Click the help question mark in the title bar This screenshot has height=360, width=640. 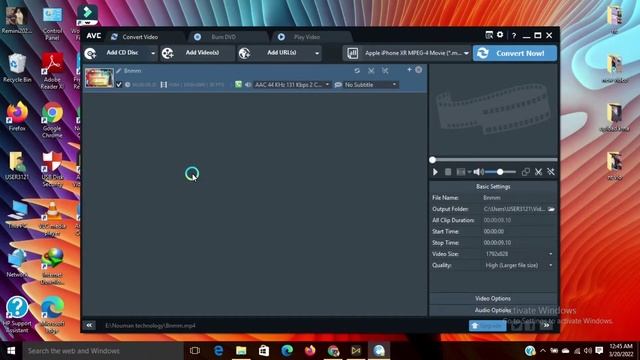[x=514, y=36]
